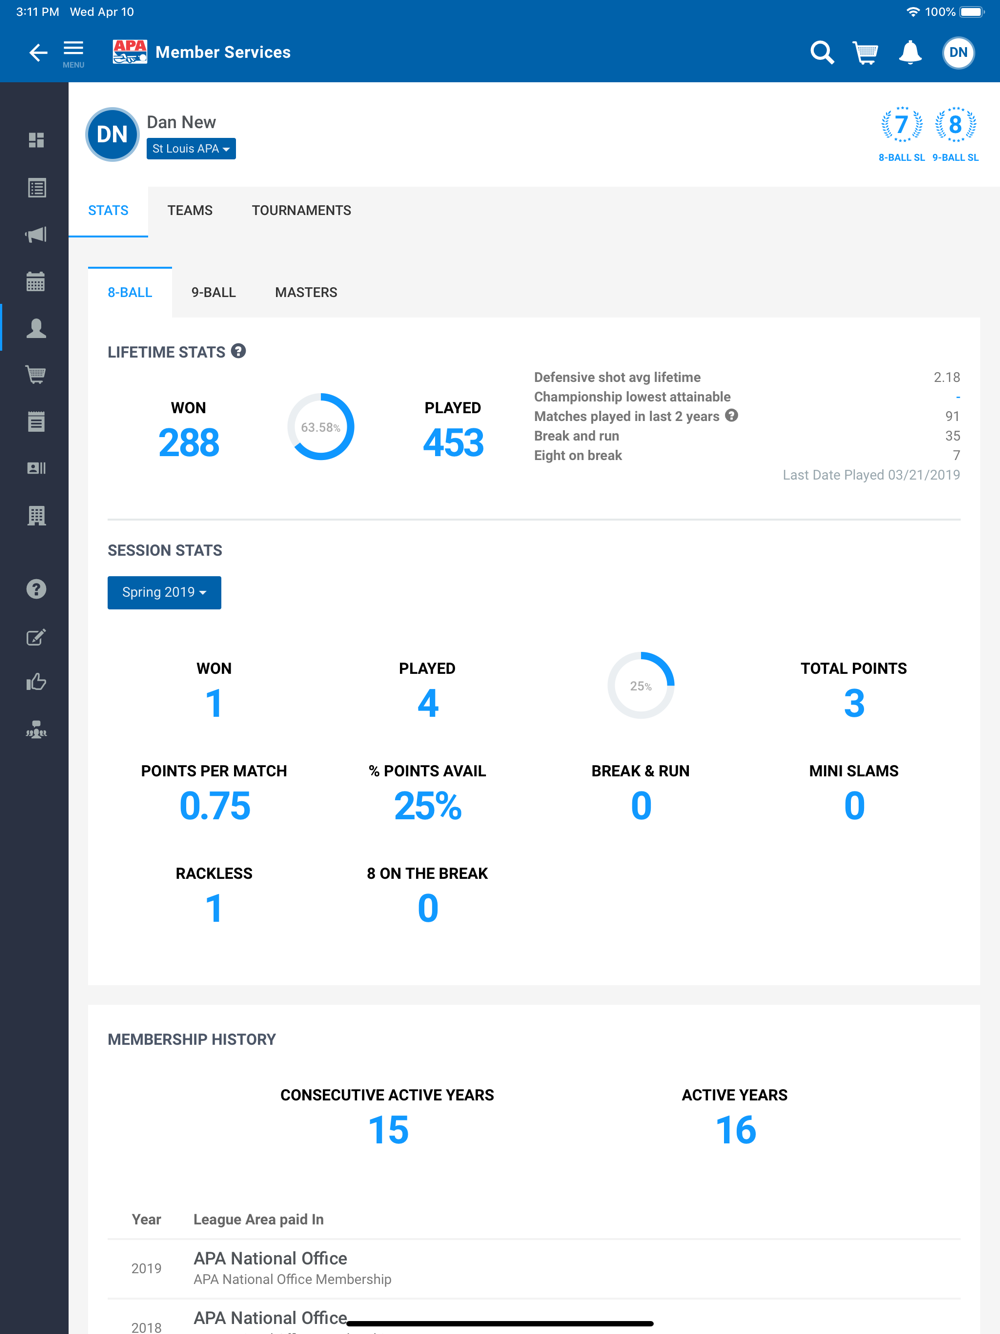Image resolution: width=1000 pixels, height=1334 pixels.
Task: Select the 9-Ball stats tab
Action: (213, 293)
